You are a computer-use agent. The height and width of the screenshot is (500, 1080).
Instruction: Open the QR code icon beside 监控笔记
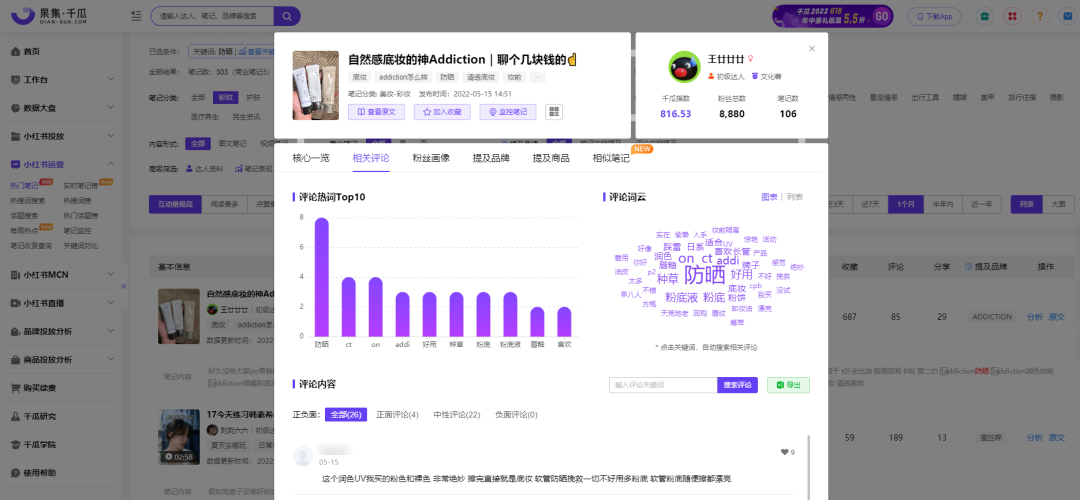554,112
